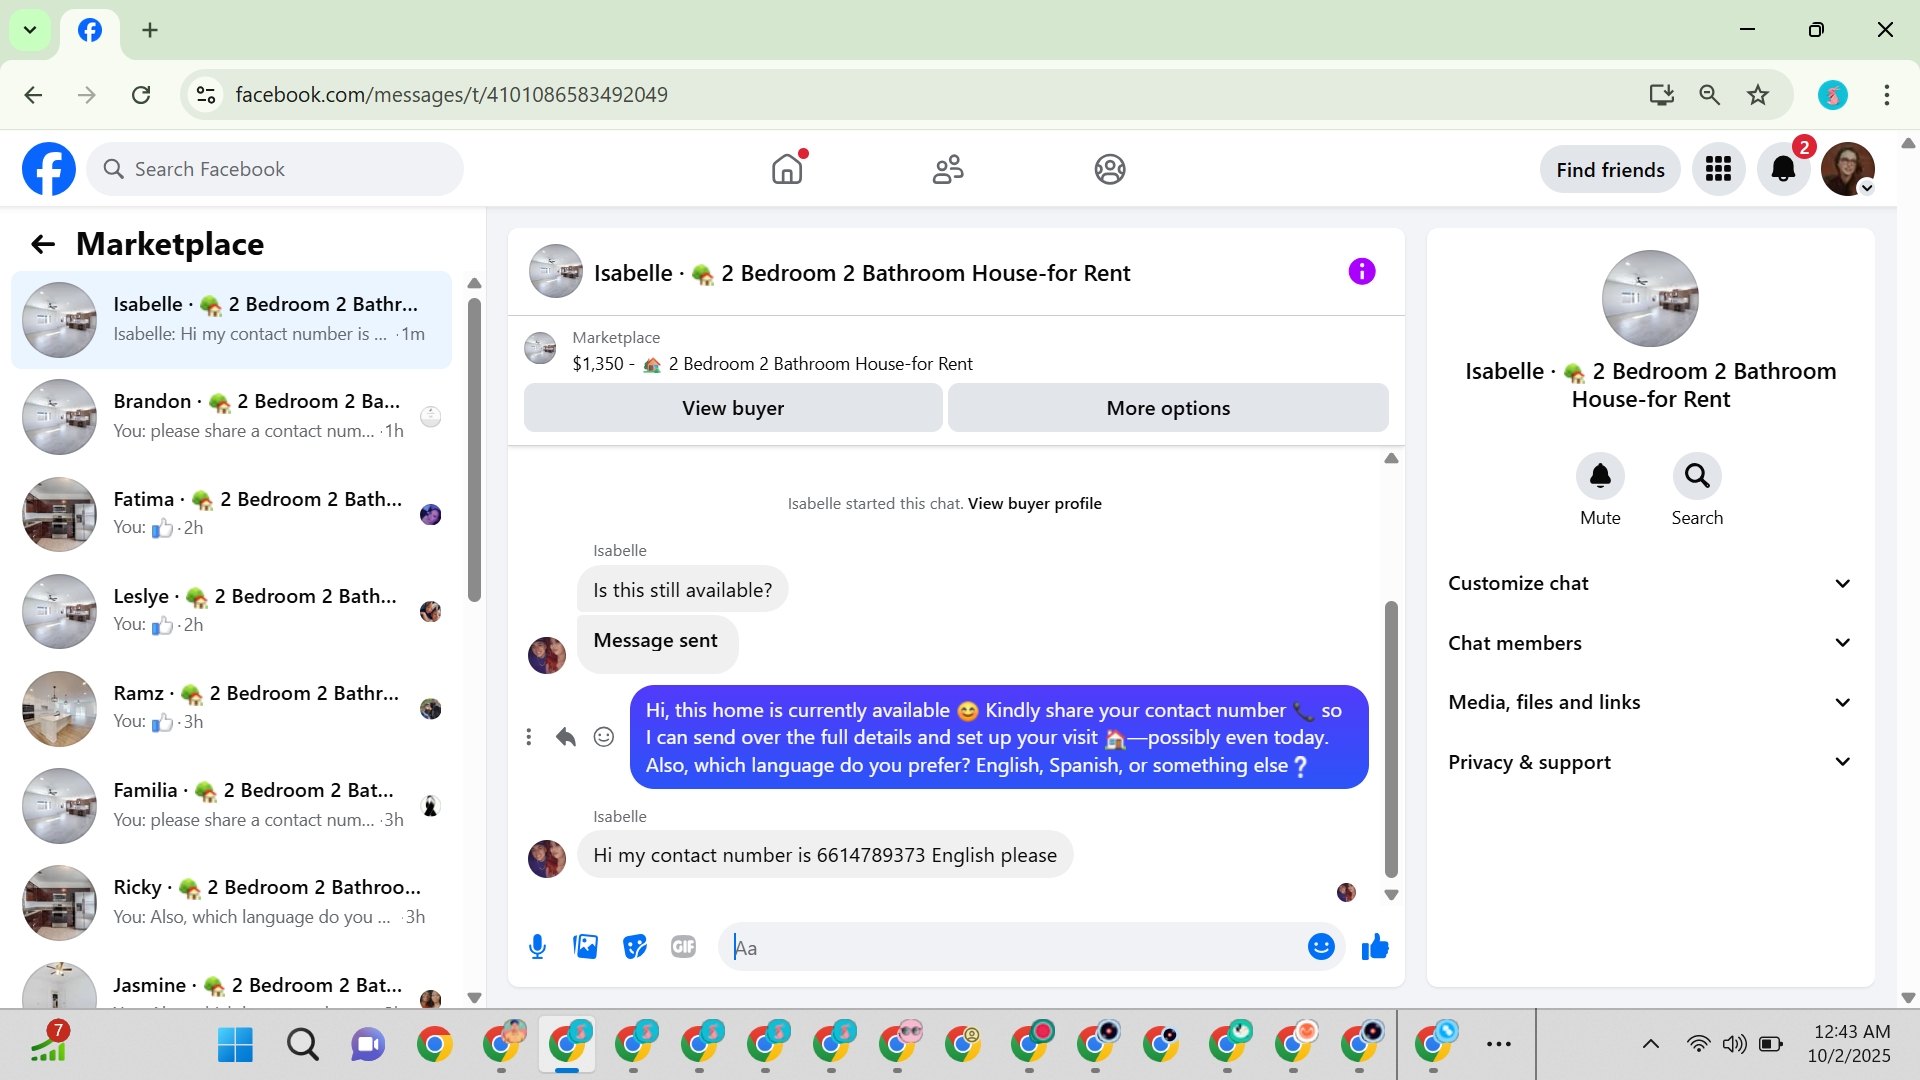Click the message input field
Image resolution: width=1920 pixels, height=1080 pixels.
[x=1010, y=947]
